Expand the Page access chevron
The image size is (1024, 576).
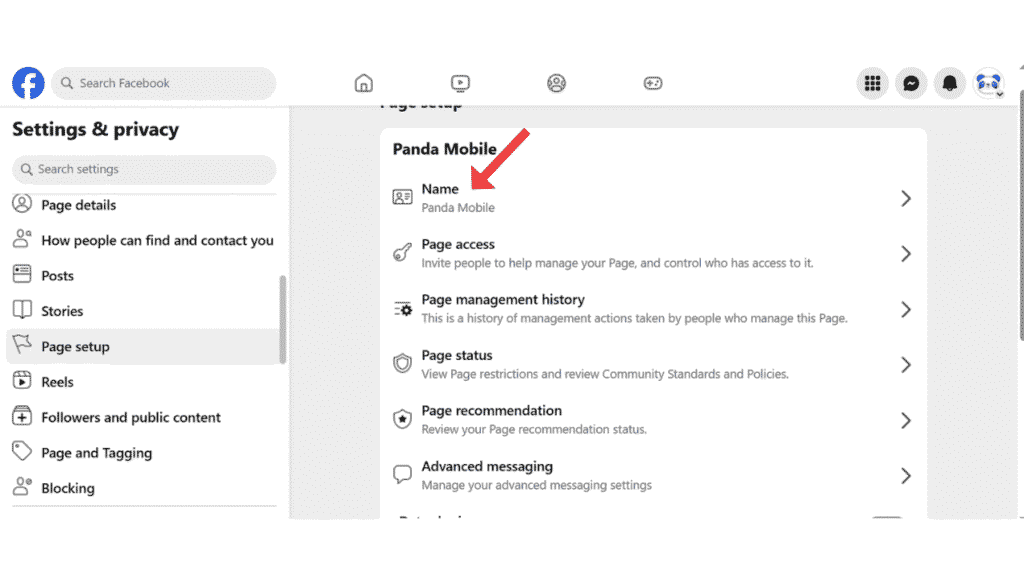tap(906, 254)
